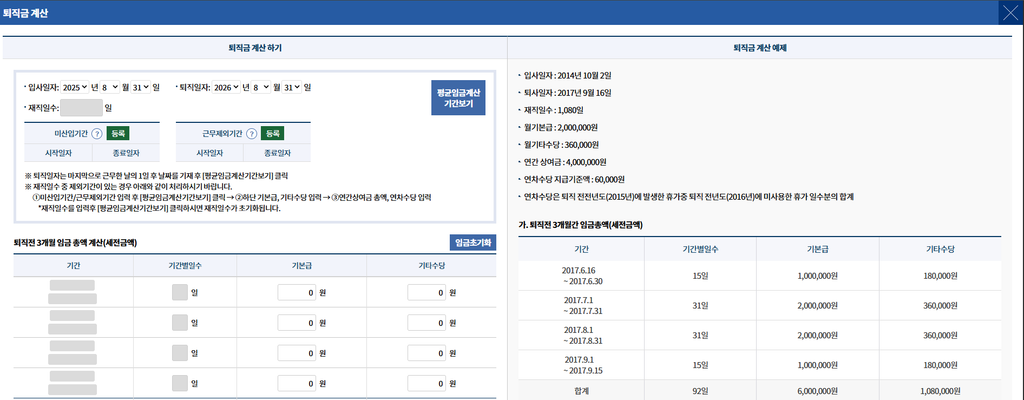The width and height of the screenshot is (1024, 400).
Task: Click 종료일자 under 근무제외기간
Action: pos(278,153)
